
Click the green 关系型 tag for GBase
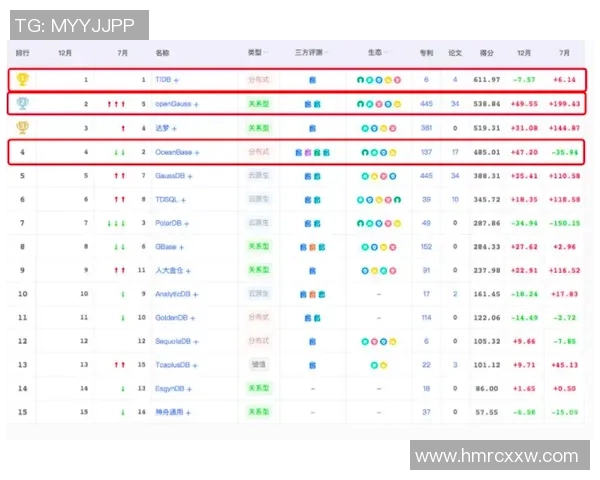(258, 246)
